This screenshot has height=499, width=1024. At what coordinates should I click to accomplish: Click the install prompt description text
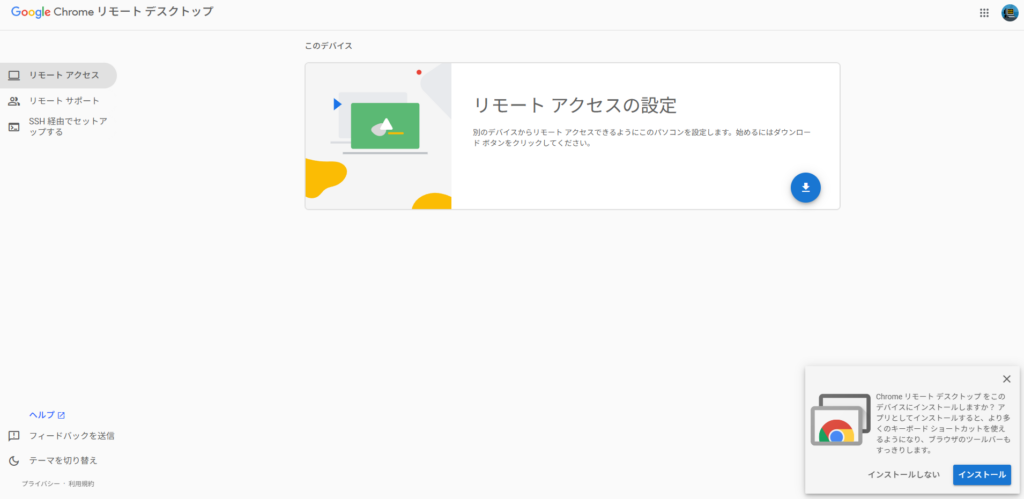pyautogui.click(x=942, y=423)
